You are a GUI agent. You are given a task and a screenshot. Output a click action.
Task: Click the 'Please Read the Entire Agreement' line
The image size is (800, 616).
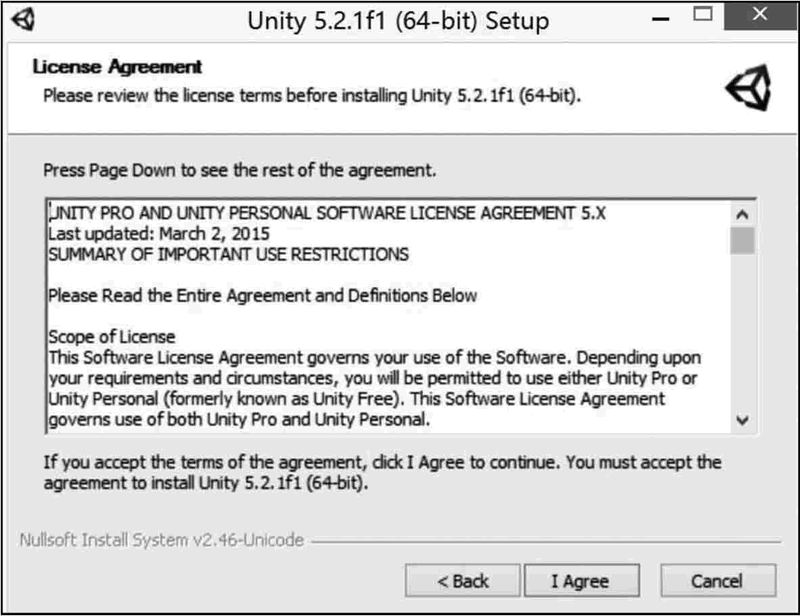(262, 295)
